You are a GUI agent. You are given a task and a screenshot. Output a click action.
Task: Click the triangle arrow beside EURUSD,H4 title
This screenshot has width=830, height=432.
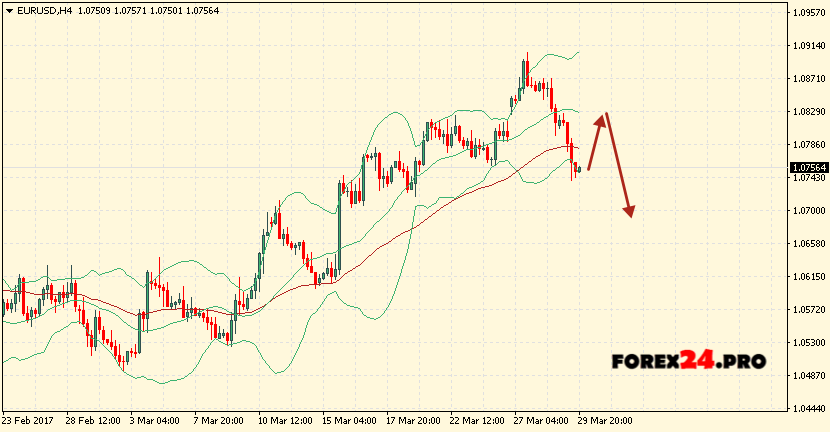(9, 11)
